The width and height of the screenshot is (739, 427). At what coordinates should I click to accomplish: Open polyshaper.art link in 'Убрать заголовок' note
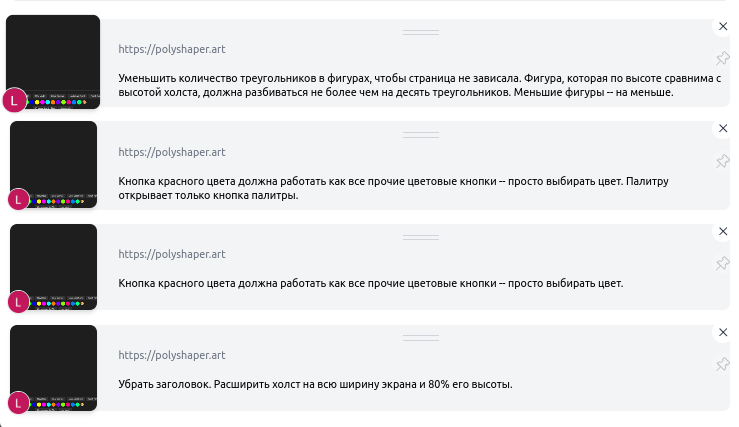pos(172,355)
